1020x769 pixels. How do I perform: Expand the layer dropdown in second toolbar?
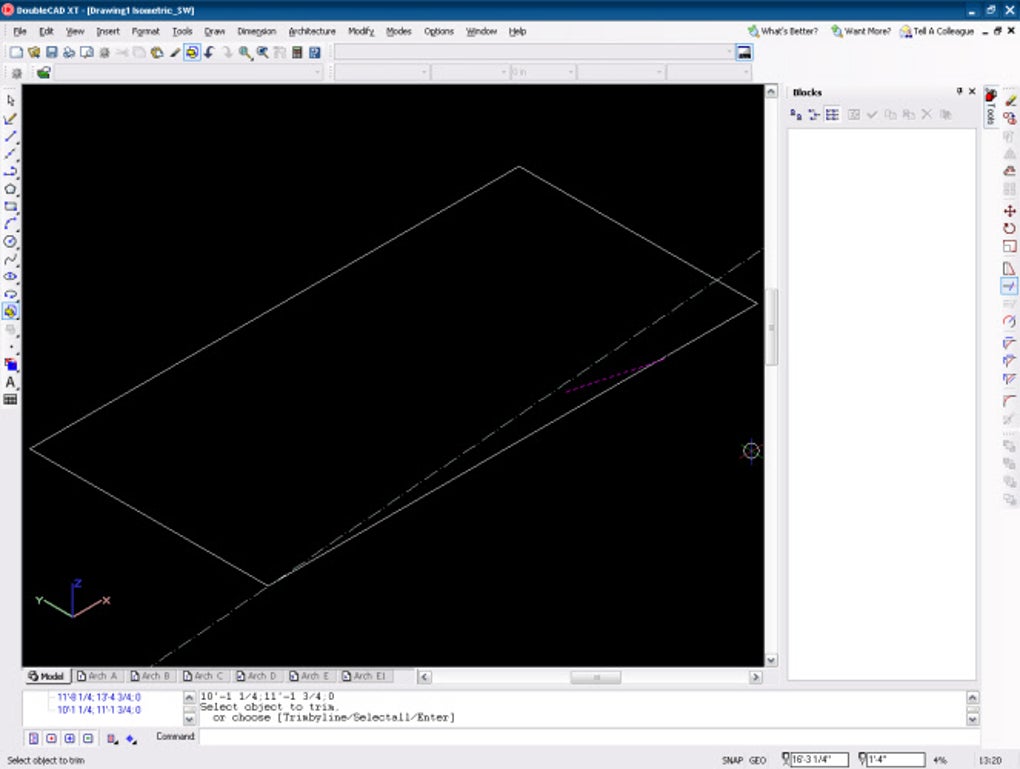[188, 72]
